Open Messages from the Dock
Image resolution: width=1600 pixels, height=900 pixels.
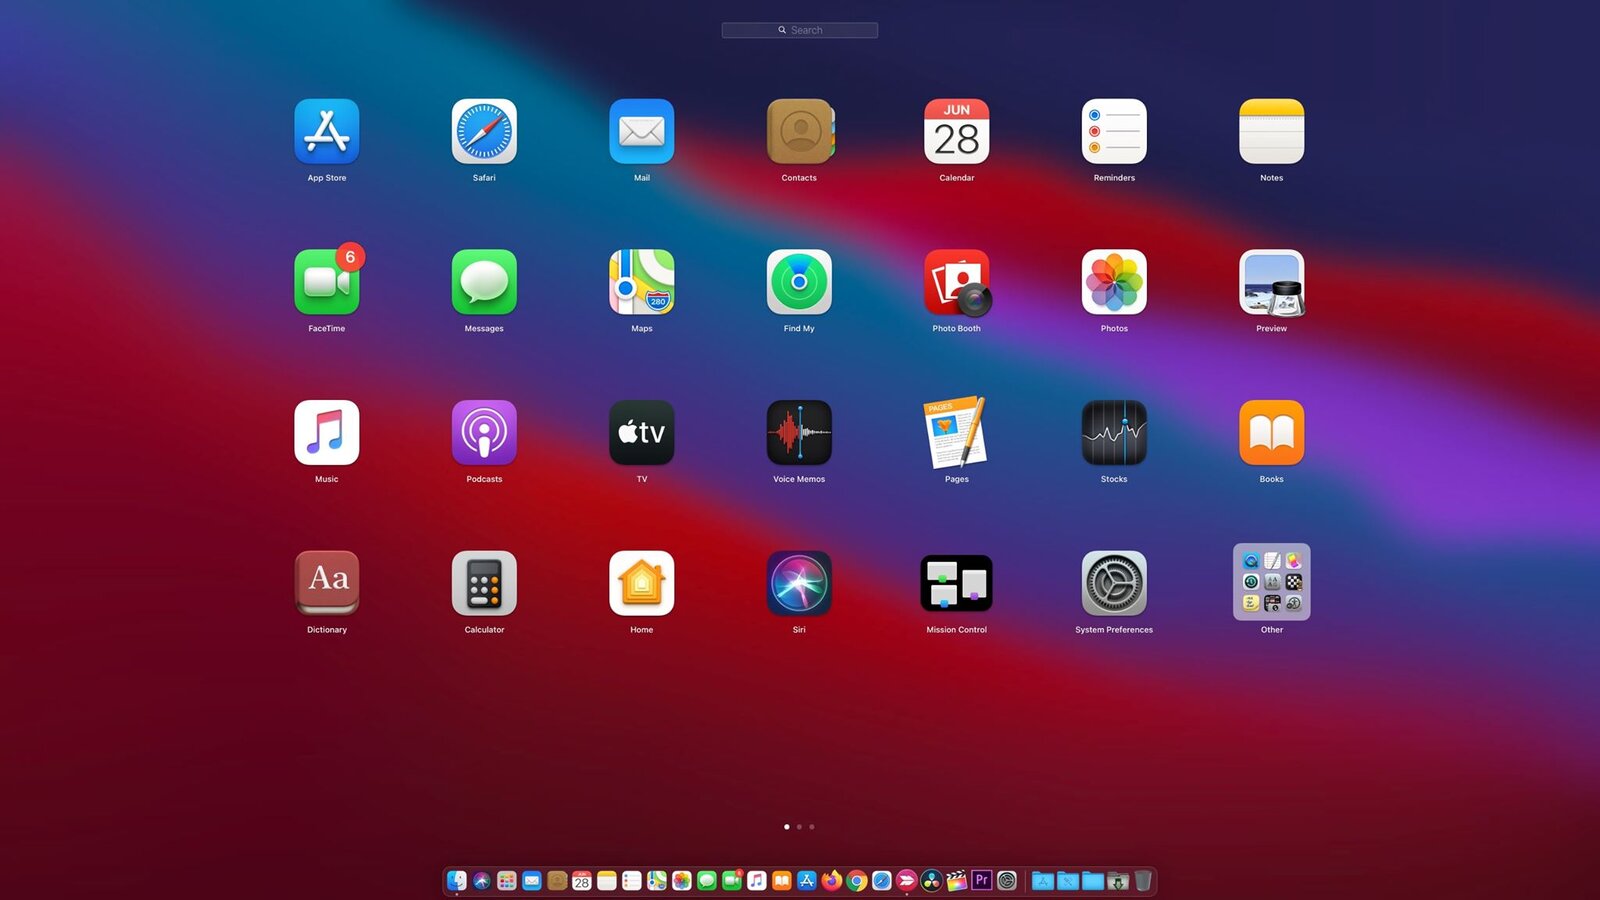pos(707,880)
